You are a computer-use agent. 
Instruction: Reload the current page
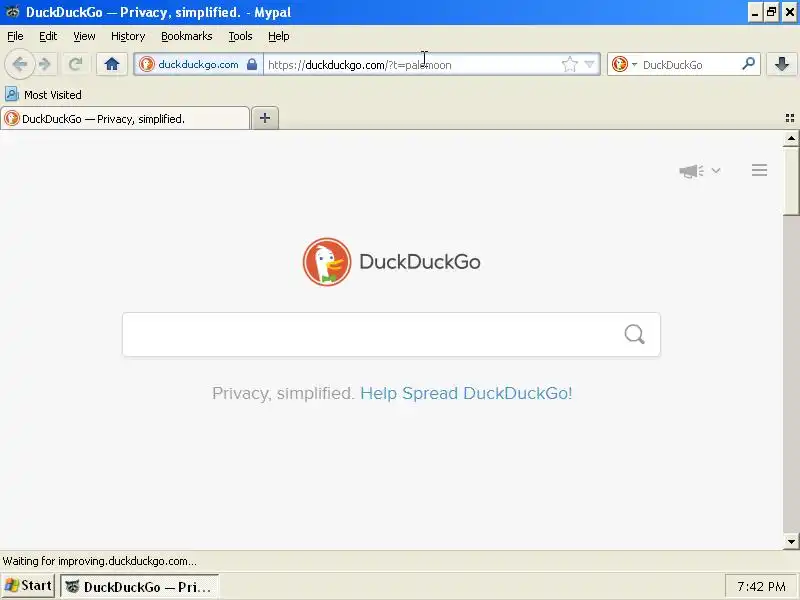76,64
